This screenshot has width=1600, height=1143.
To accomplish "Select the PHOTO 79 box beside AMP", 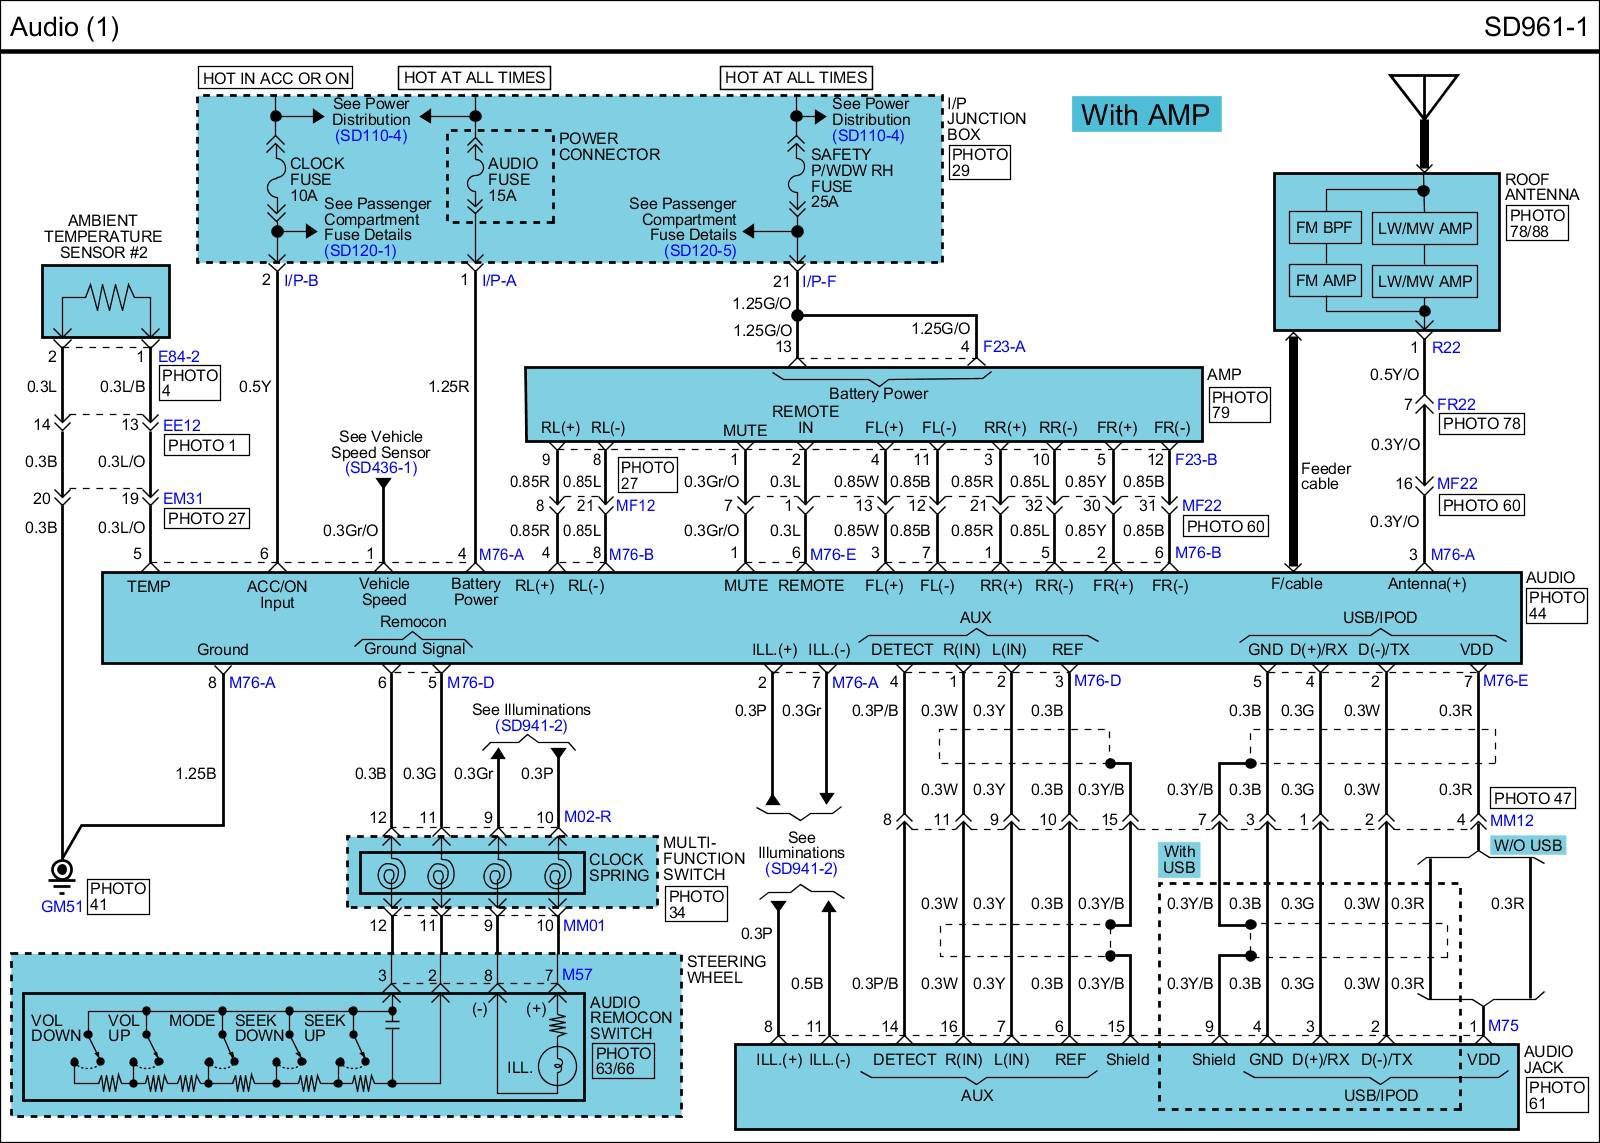I will [x=1239, y=405].
